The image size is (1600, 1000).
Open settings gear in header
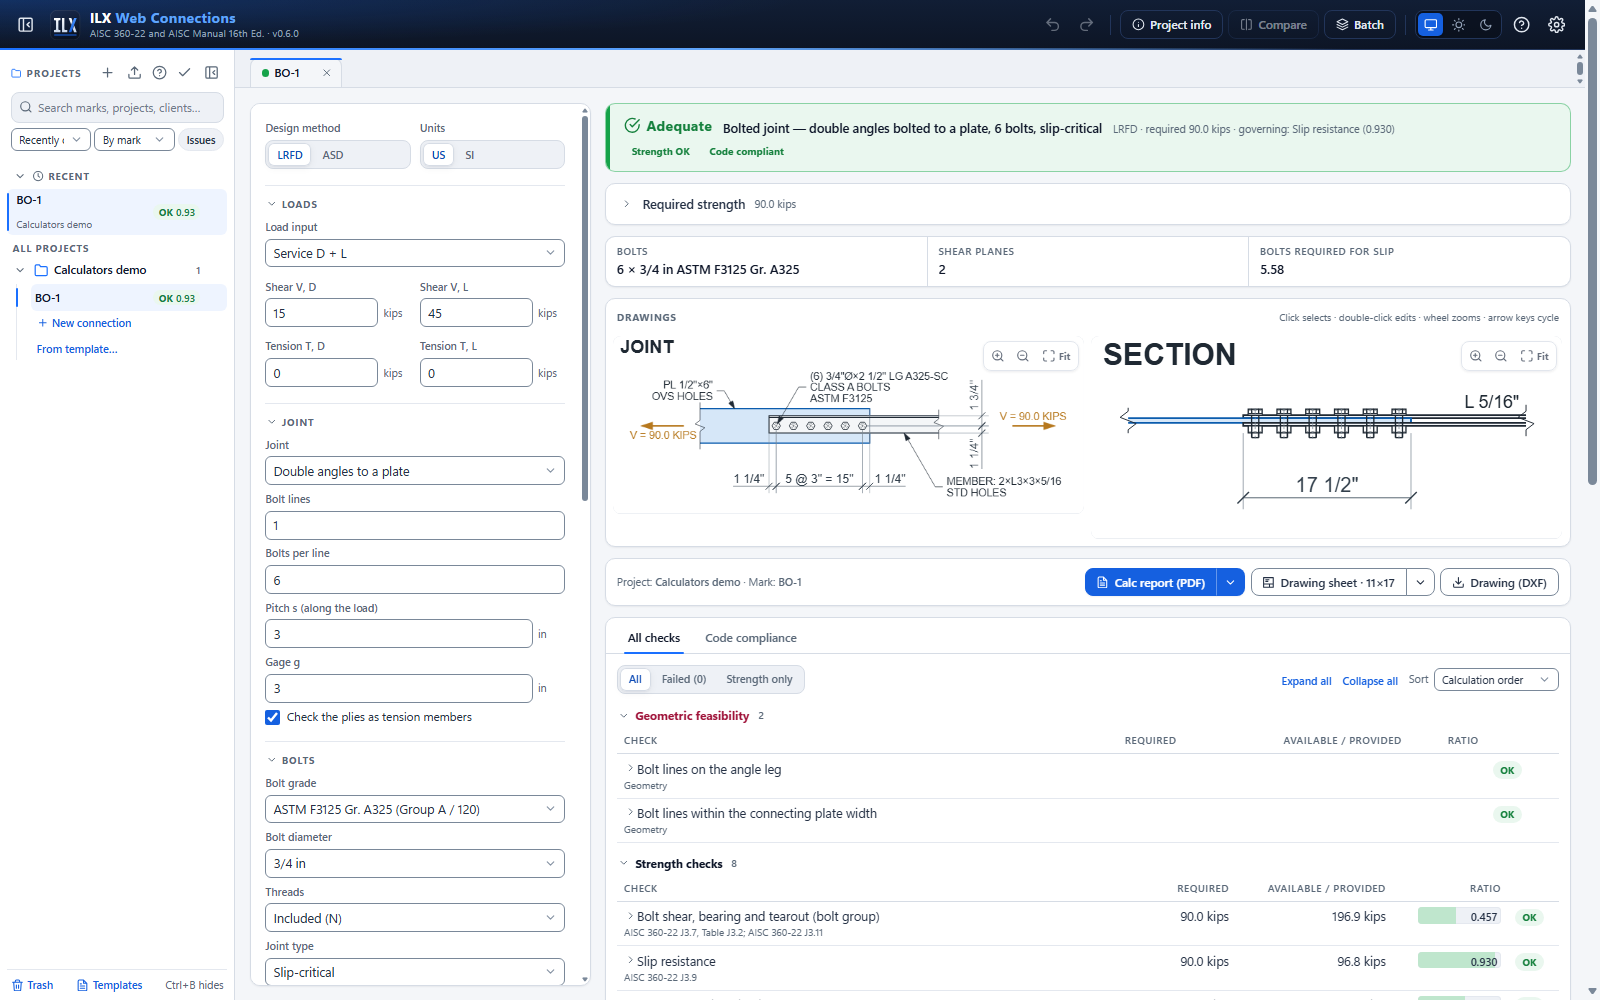(x=1556, y=25)
